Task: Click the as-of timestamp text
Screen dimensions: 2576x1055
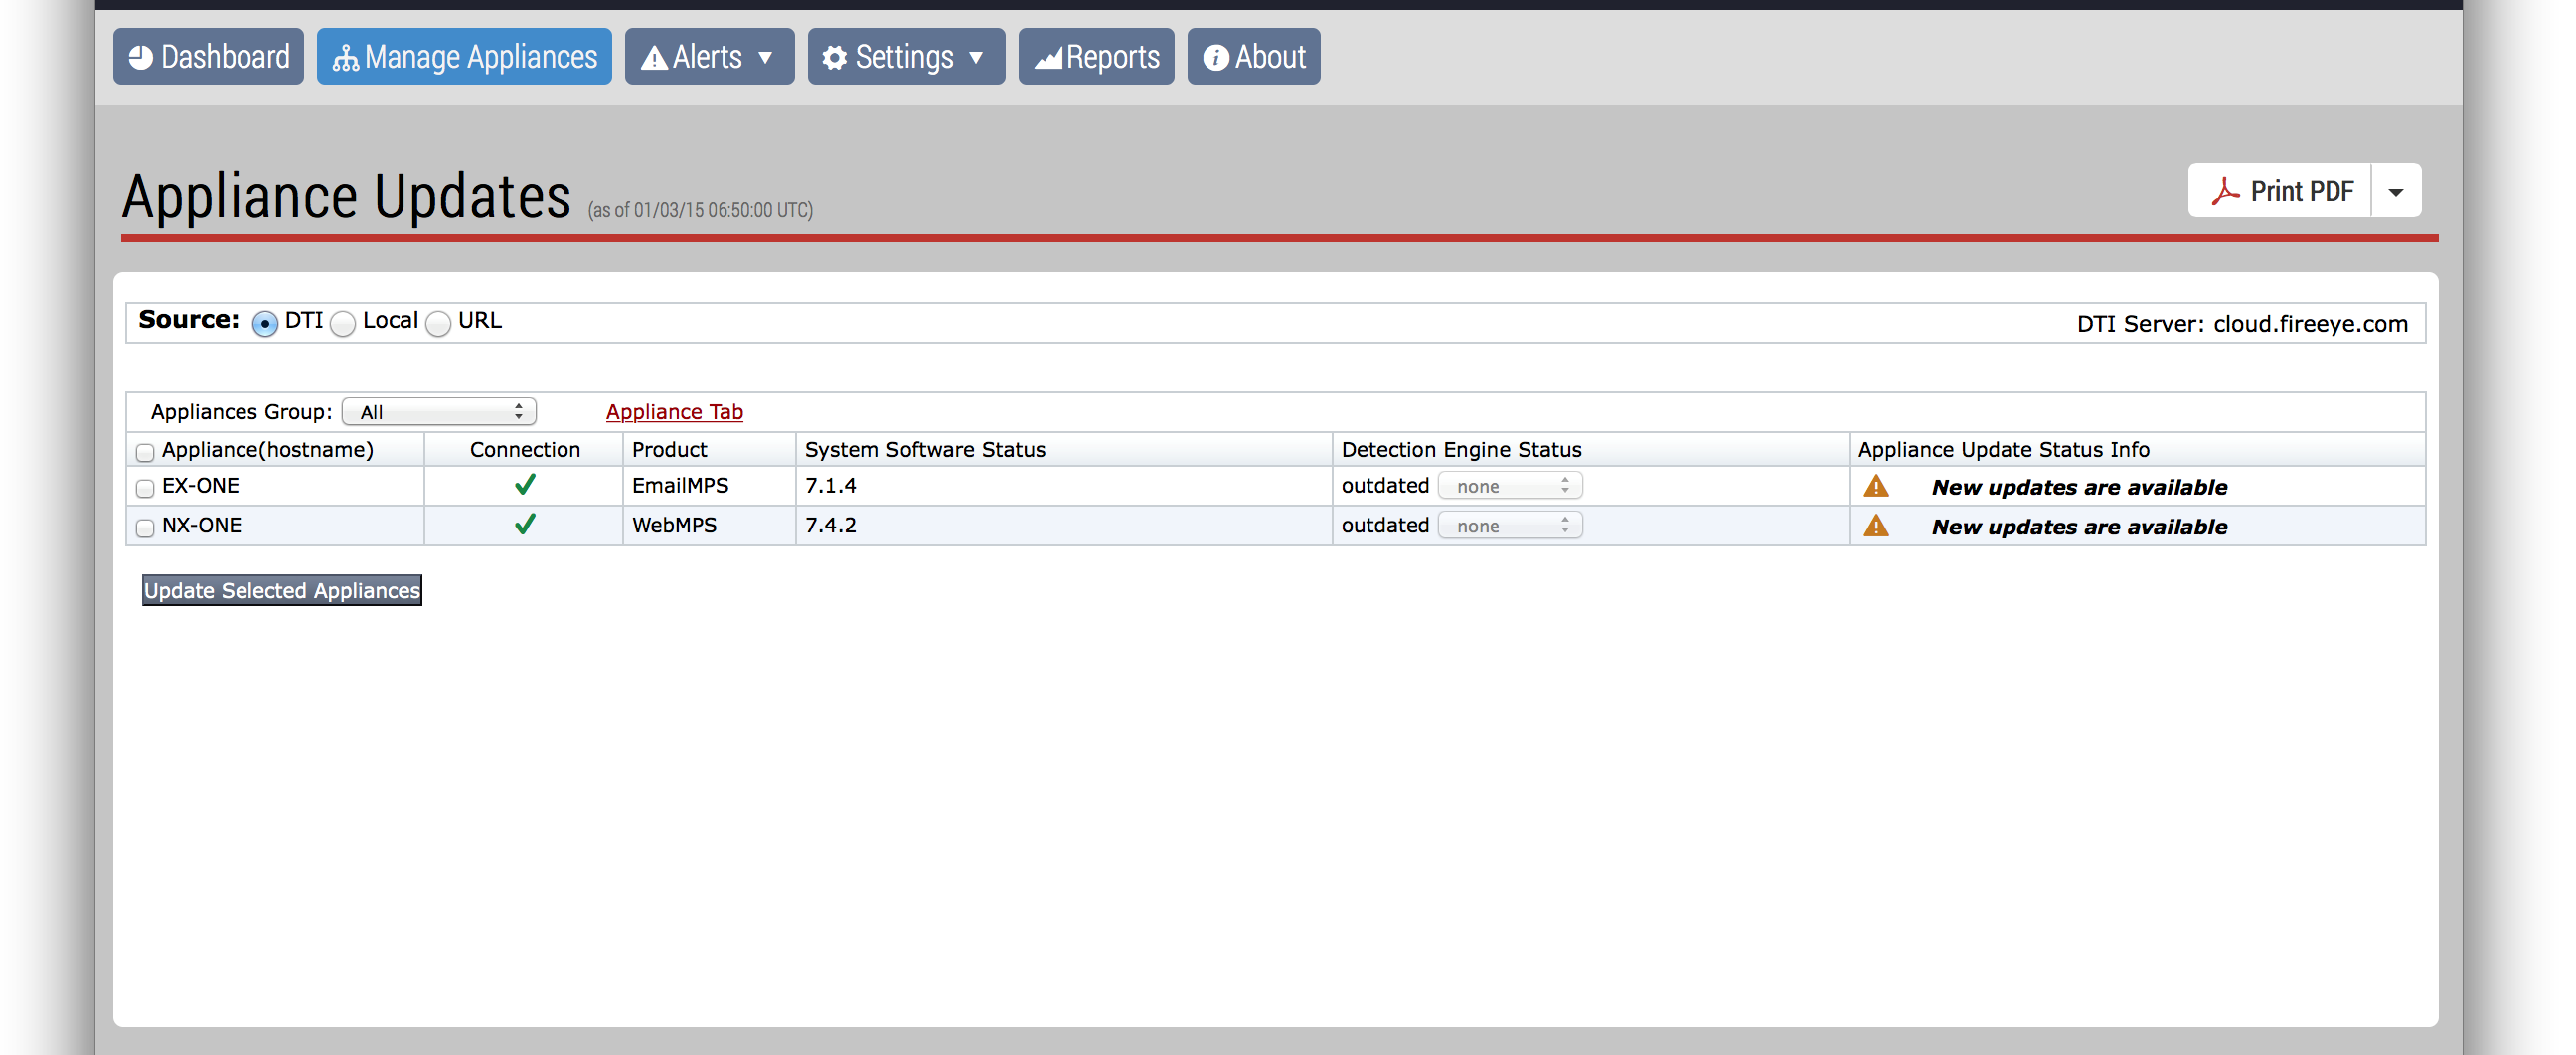Action: (x=700, y=210)
